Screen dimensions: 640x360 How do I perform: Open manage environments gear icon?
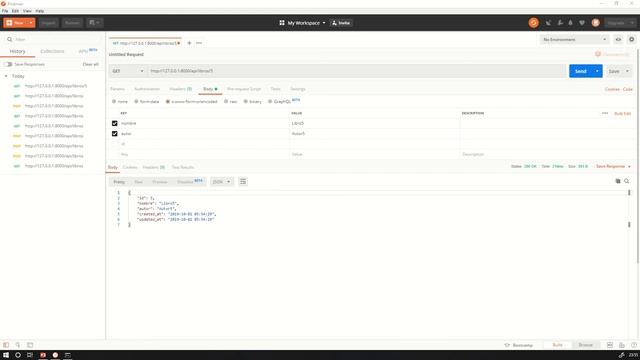pos(631,40)
